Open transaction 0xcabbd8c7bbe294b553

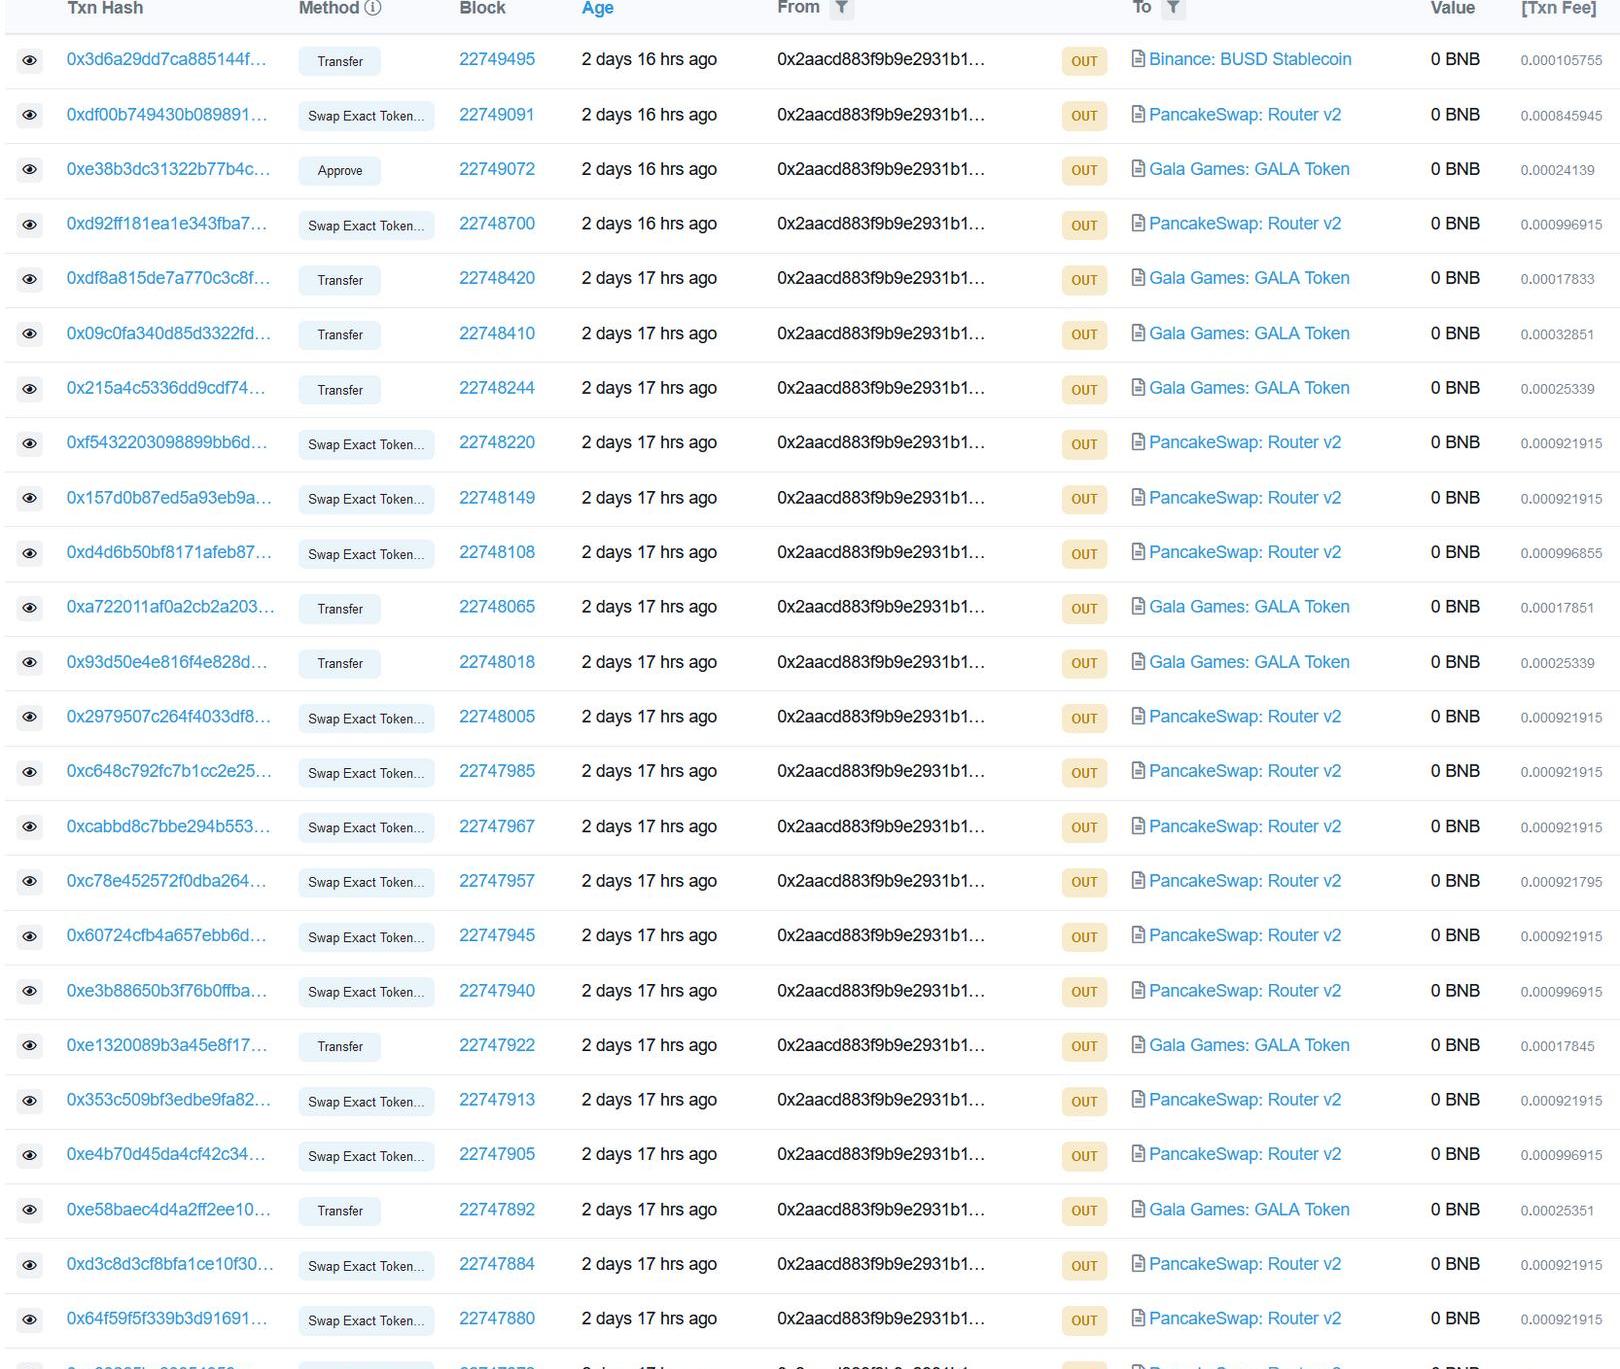168,826
